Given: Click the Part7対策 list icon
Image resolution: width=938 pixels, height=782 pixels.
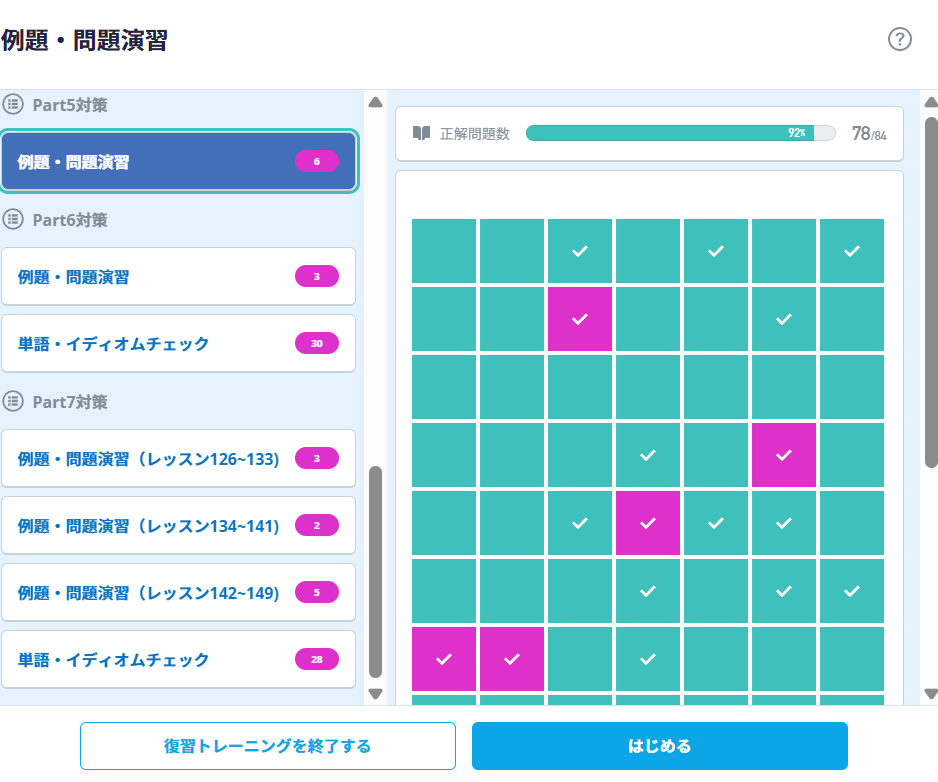Looking at the screenshot, I should point(13,401).
